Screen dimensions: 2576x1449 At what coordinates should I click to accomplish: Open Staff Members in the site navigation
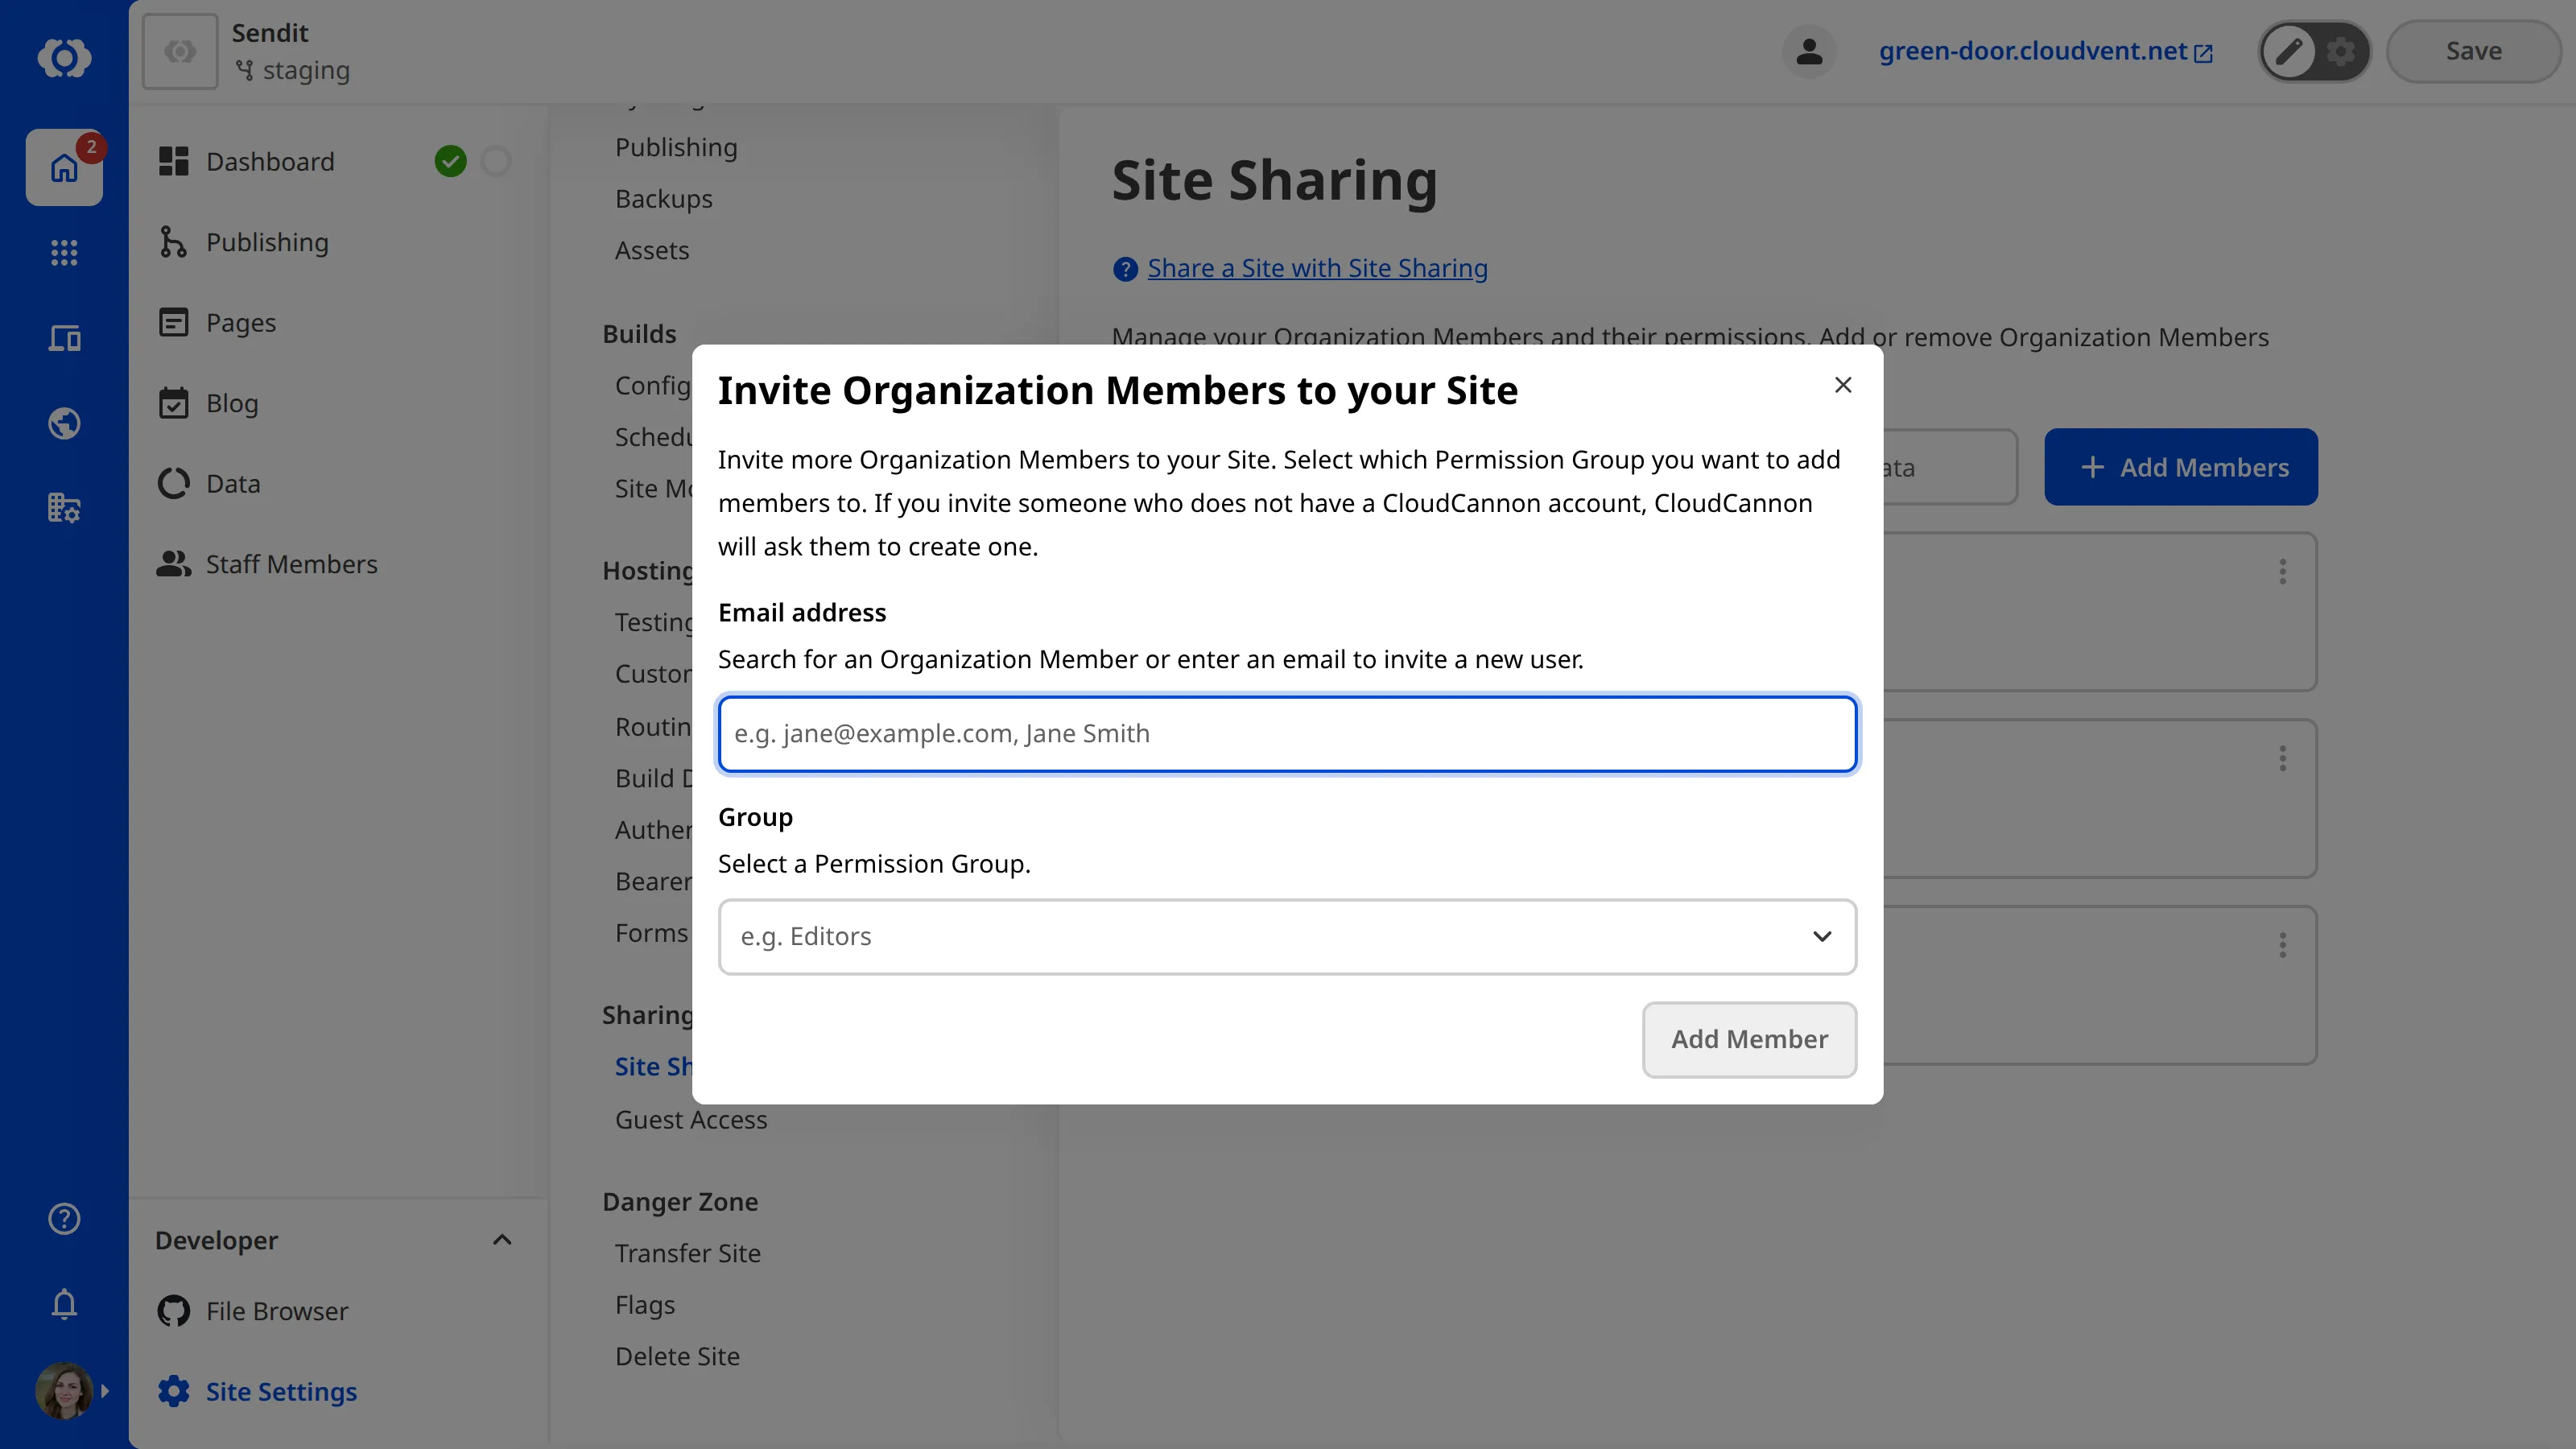pos(291,564)
